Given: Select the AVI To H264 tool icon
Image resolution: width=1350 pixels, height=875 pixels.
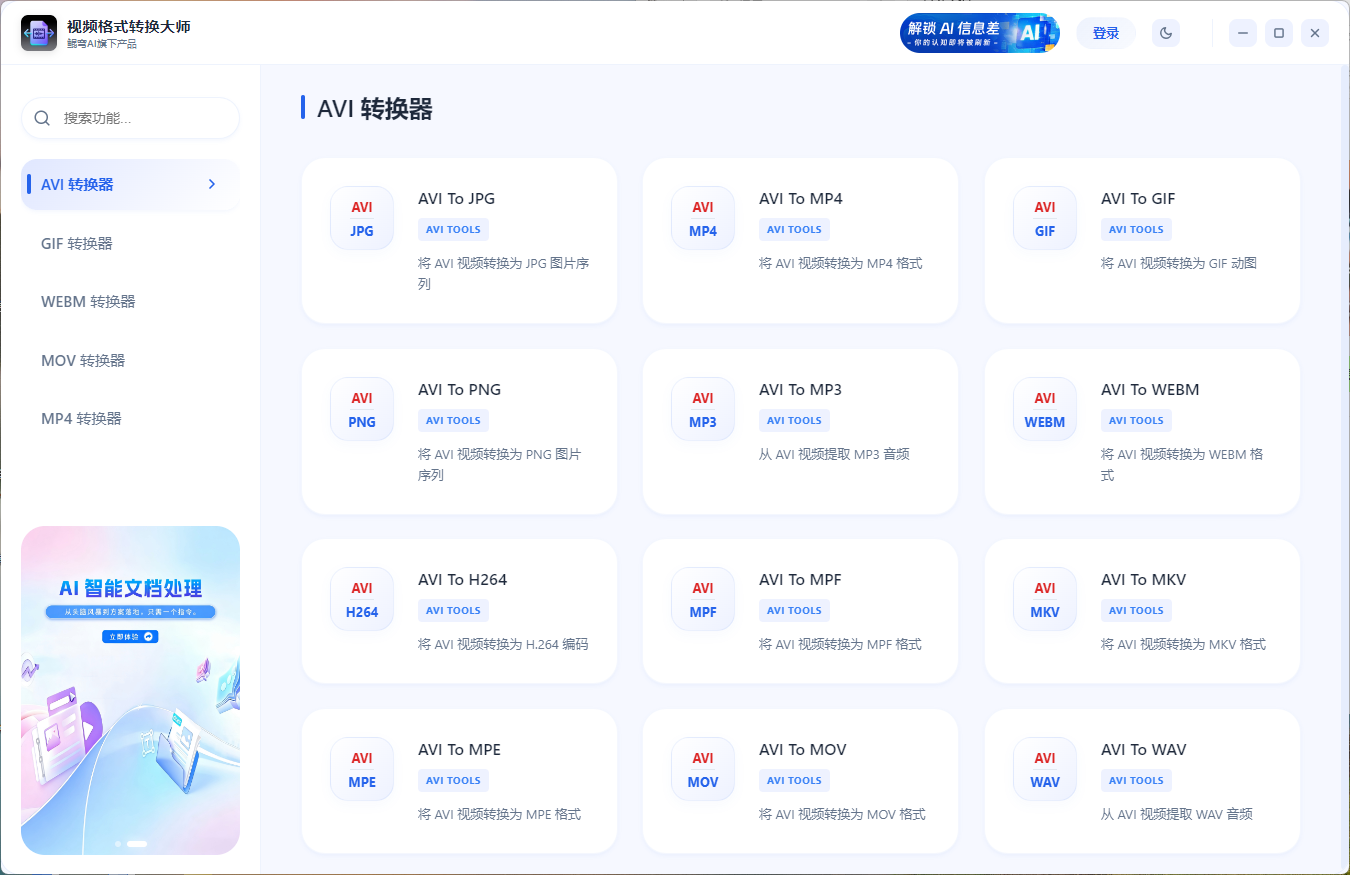Looking at the screenshot, I should [x=362, y=598].
